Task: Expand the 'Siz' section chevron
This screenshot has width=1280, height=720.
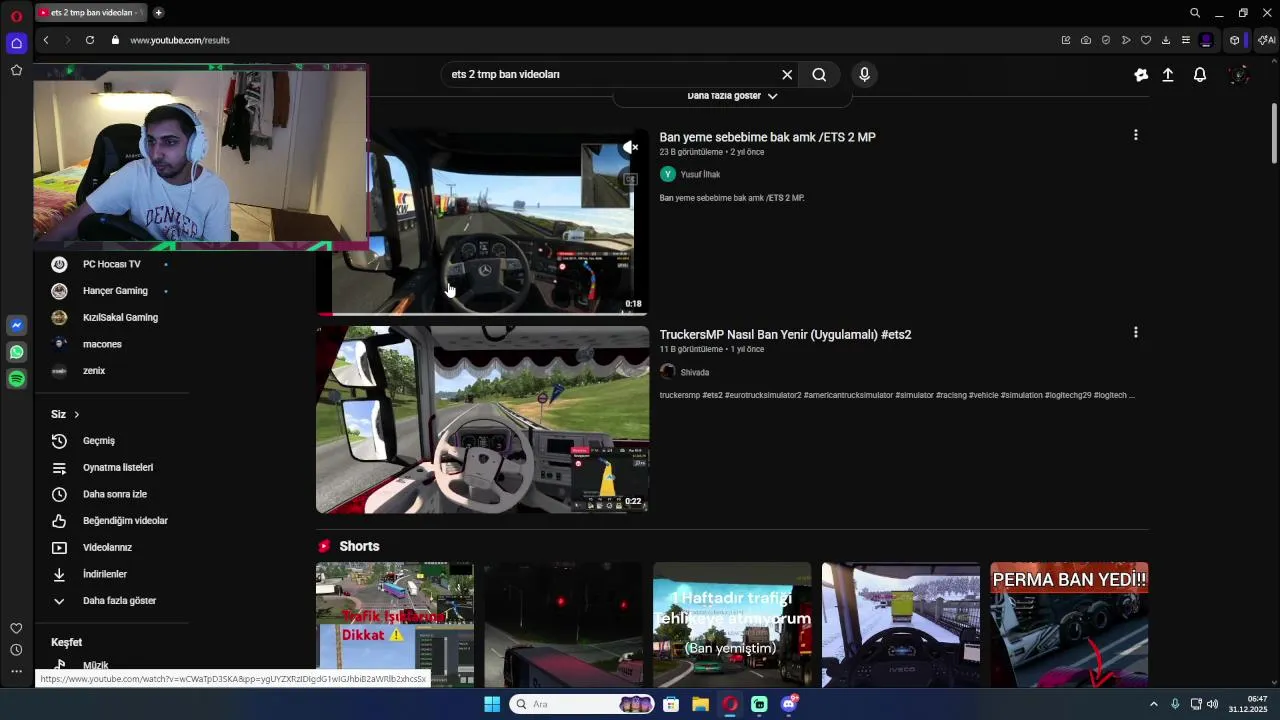Action: coord(76,414)
